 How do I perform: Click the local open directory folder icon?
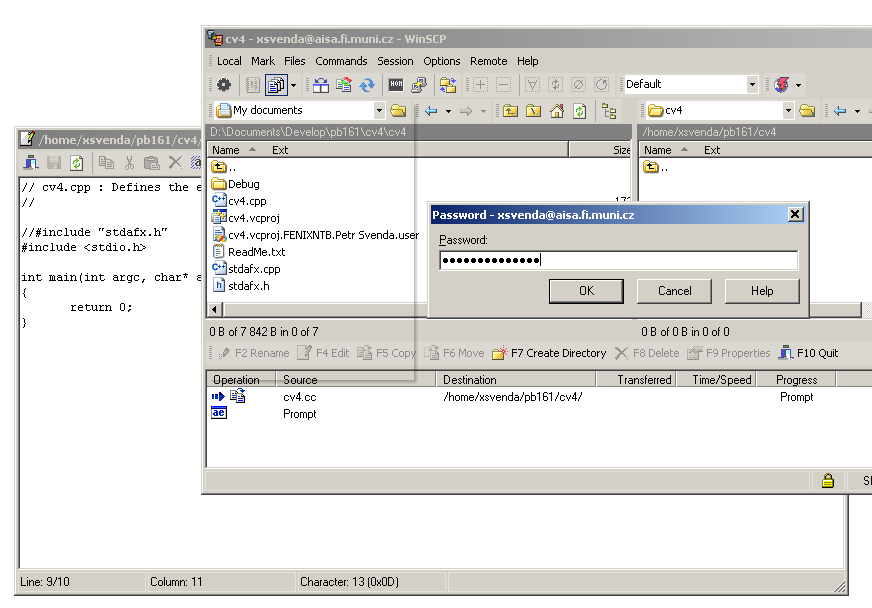398,111
